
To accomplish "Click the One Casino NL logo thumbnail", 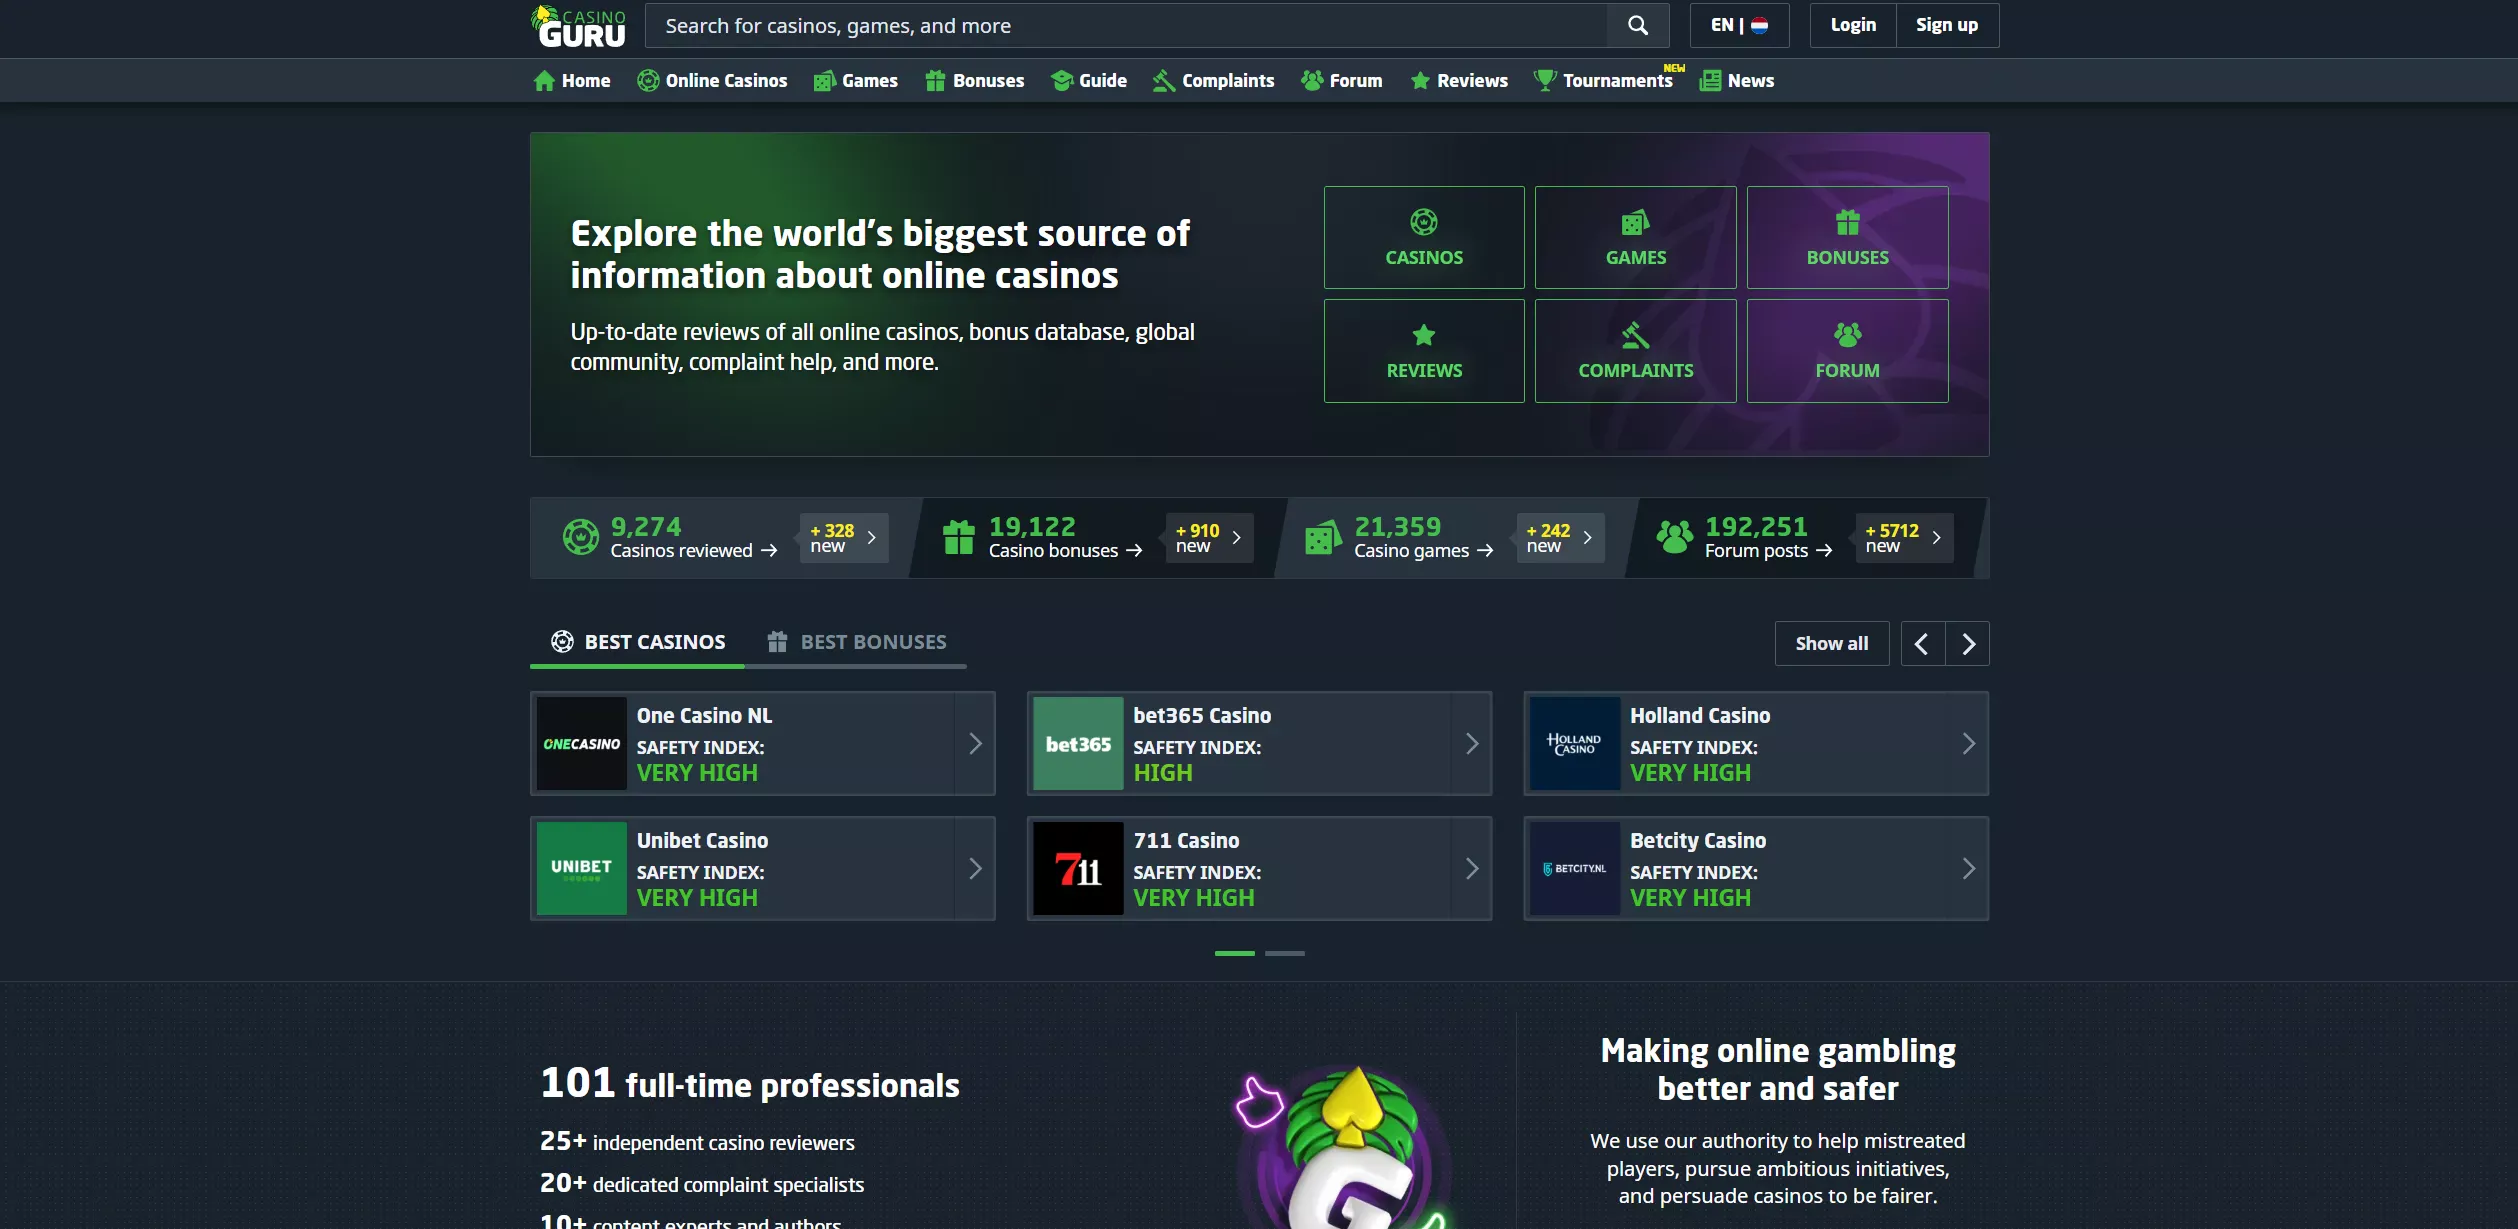I will coord(582,743).
